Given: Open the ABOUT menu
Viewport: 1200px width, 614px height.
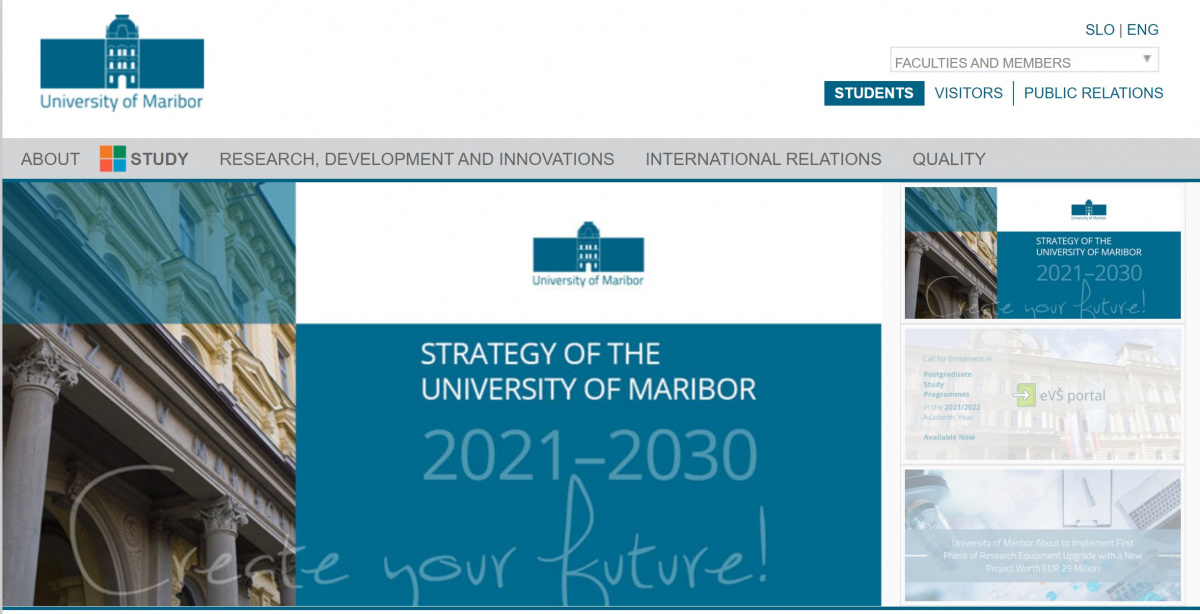Looking at the screenshot, I should (x=50, y=159).
